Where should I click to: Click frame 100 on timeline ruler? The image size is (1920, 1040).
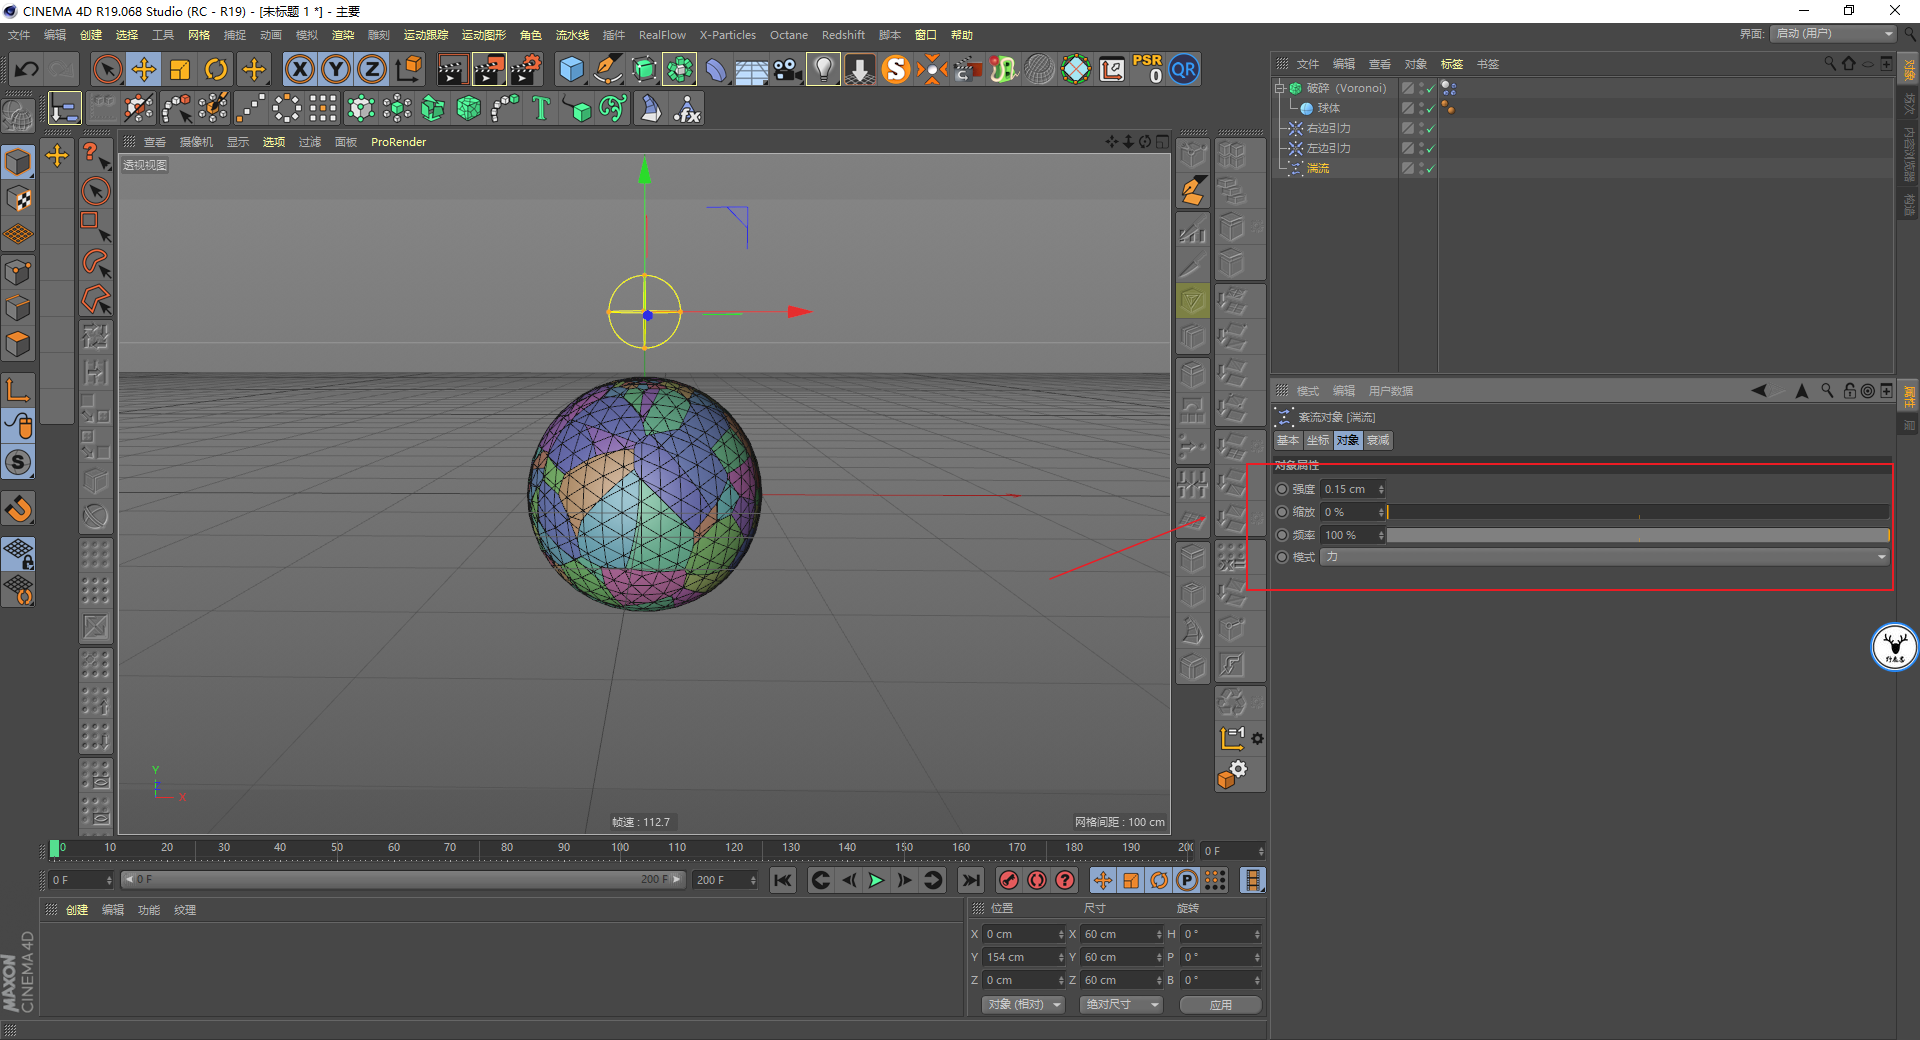[620, 848]
